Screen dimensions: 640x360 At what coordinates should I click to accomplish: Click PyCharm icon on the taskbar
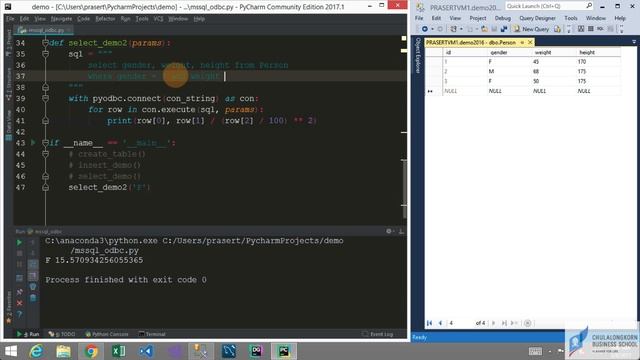click(284, 351)
